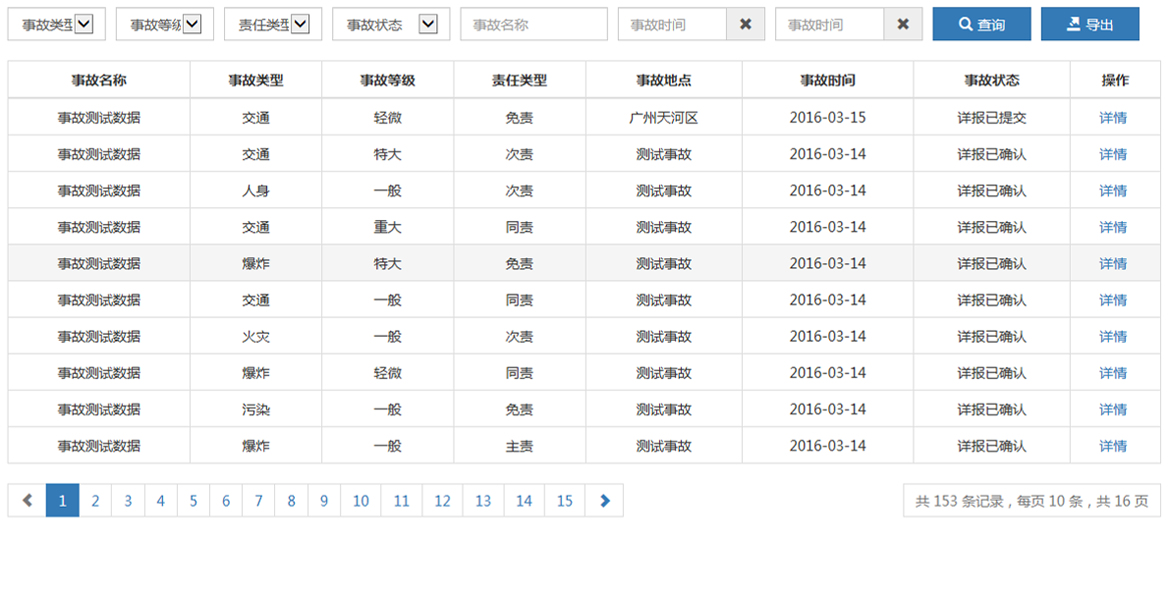Open the 事故类型 filter dropdown
Screen dimensions: 1170x600
point(57,24)
